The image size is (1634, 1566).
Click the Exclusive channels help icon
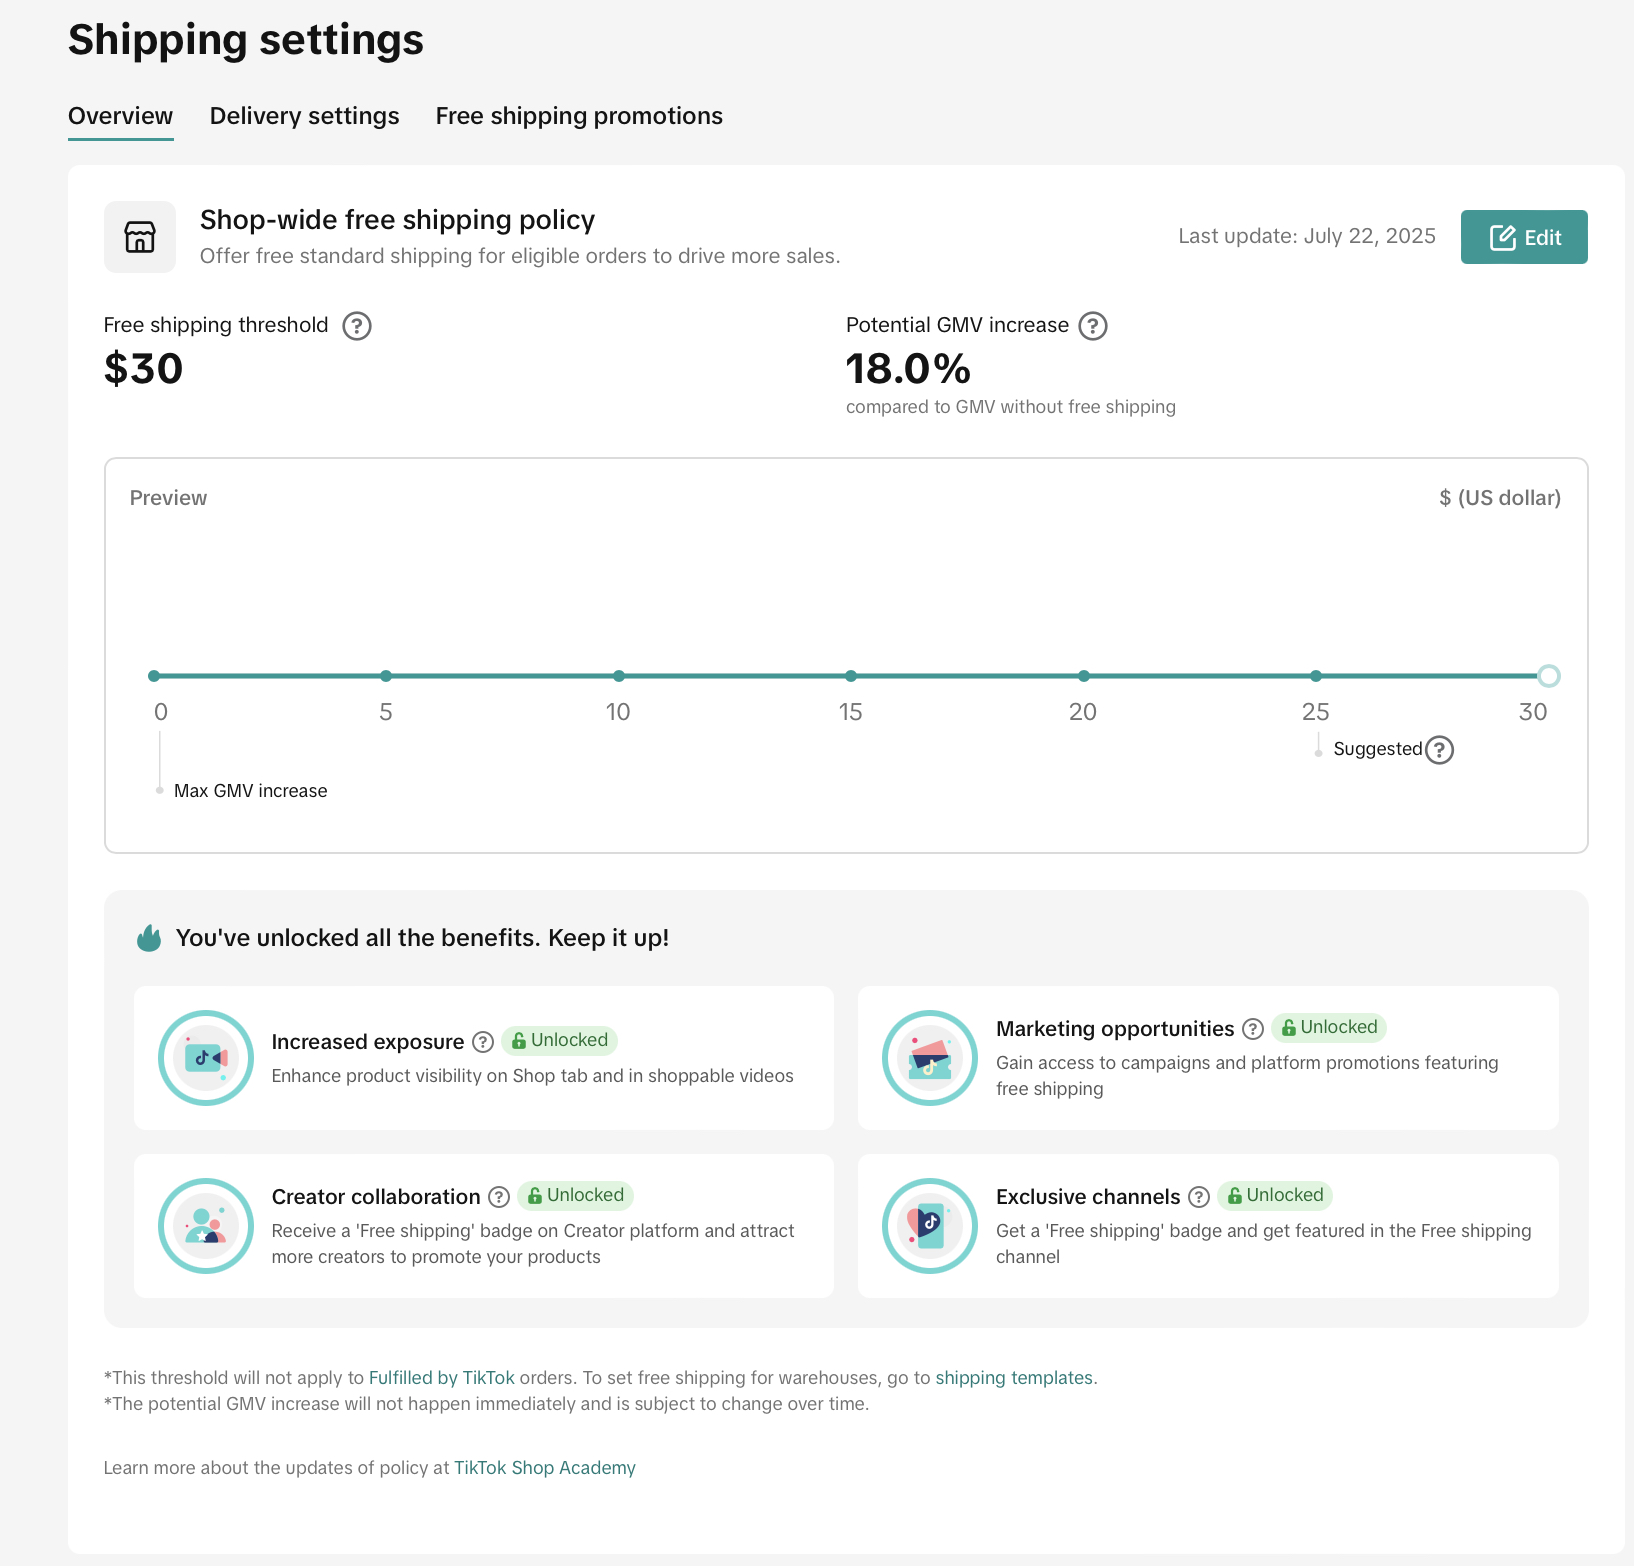coord(1199,1197)
